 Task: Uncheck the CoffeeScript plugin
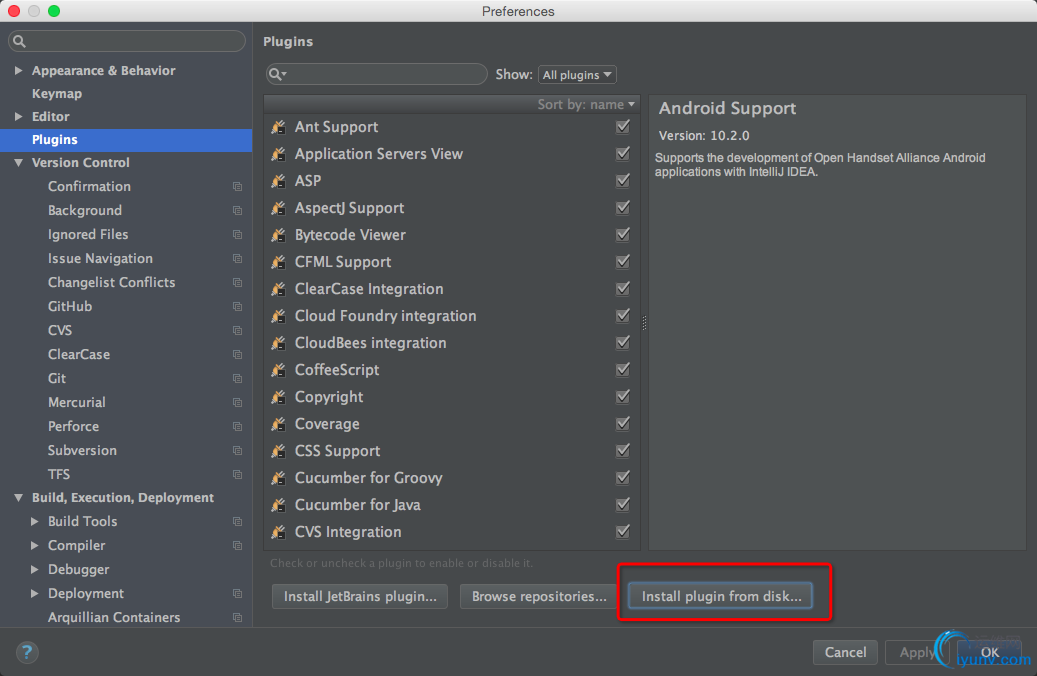622,369
